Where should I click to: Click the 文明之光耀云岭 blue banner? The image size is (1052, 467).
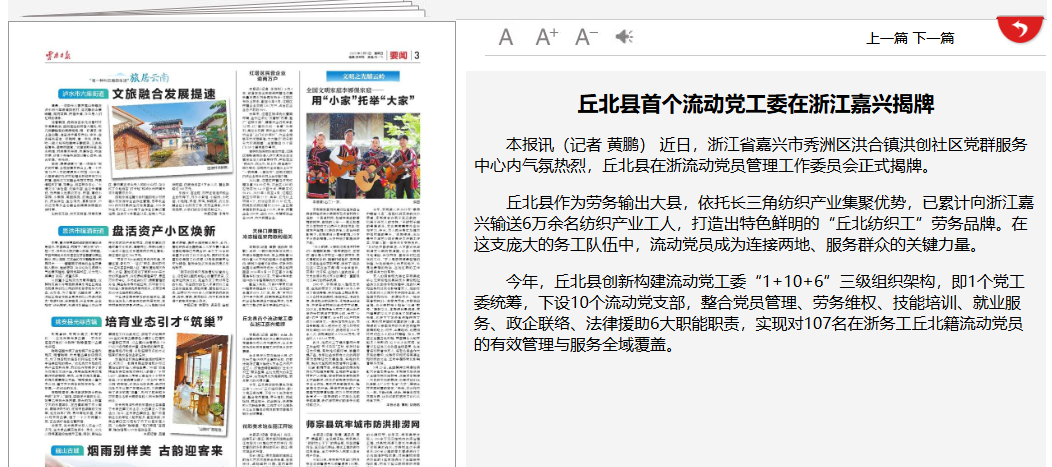(363, 76)
